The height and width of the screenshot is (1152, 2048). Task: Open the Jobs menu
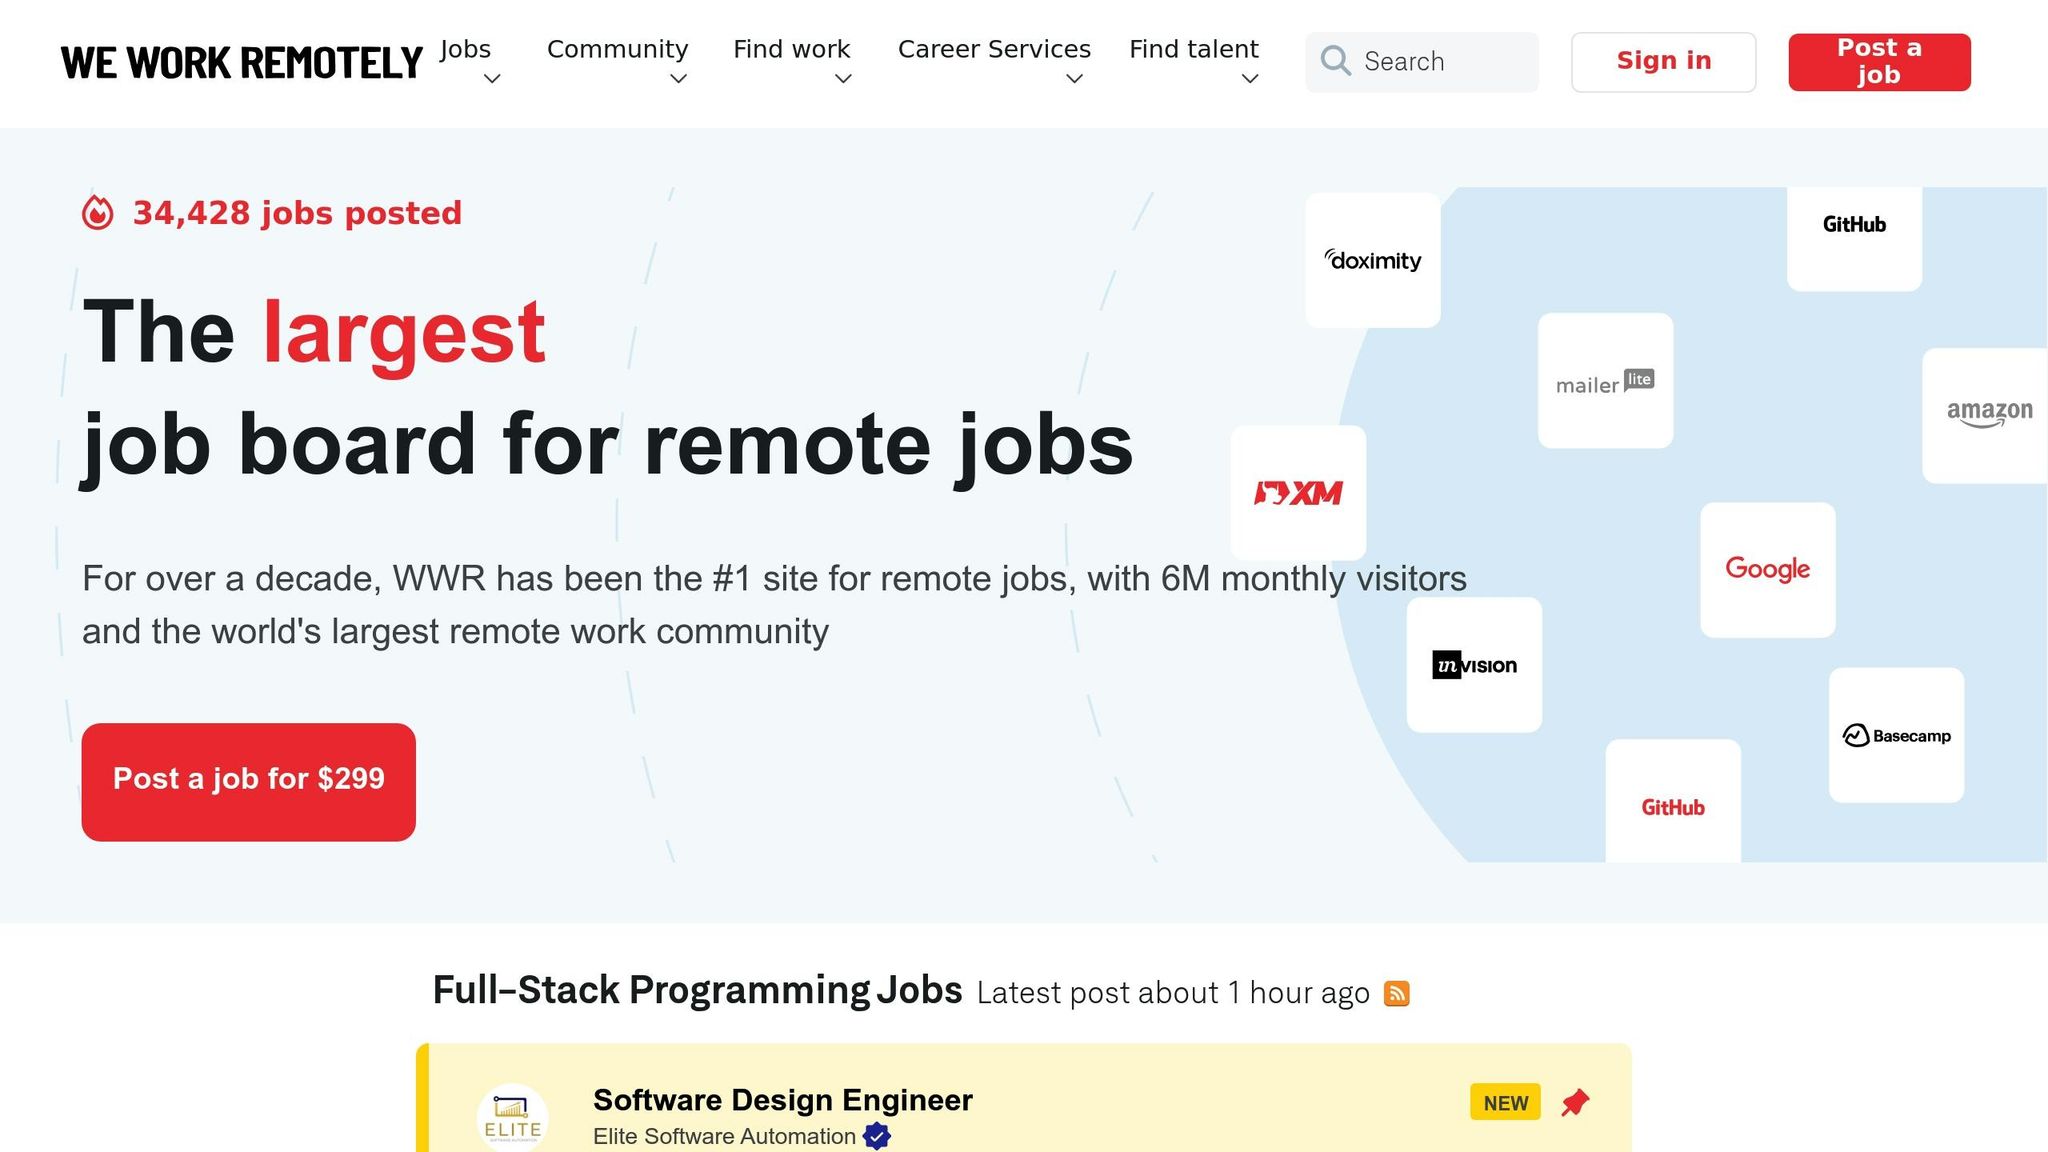tap(466, 50)
